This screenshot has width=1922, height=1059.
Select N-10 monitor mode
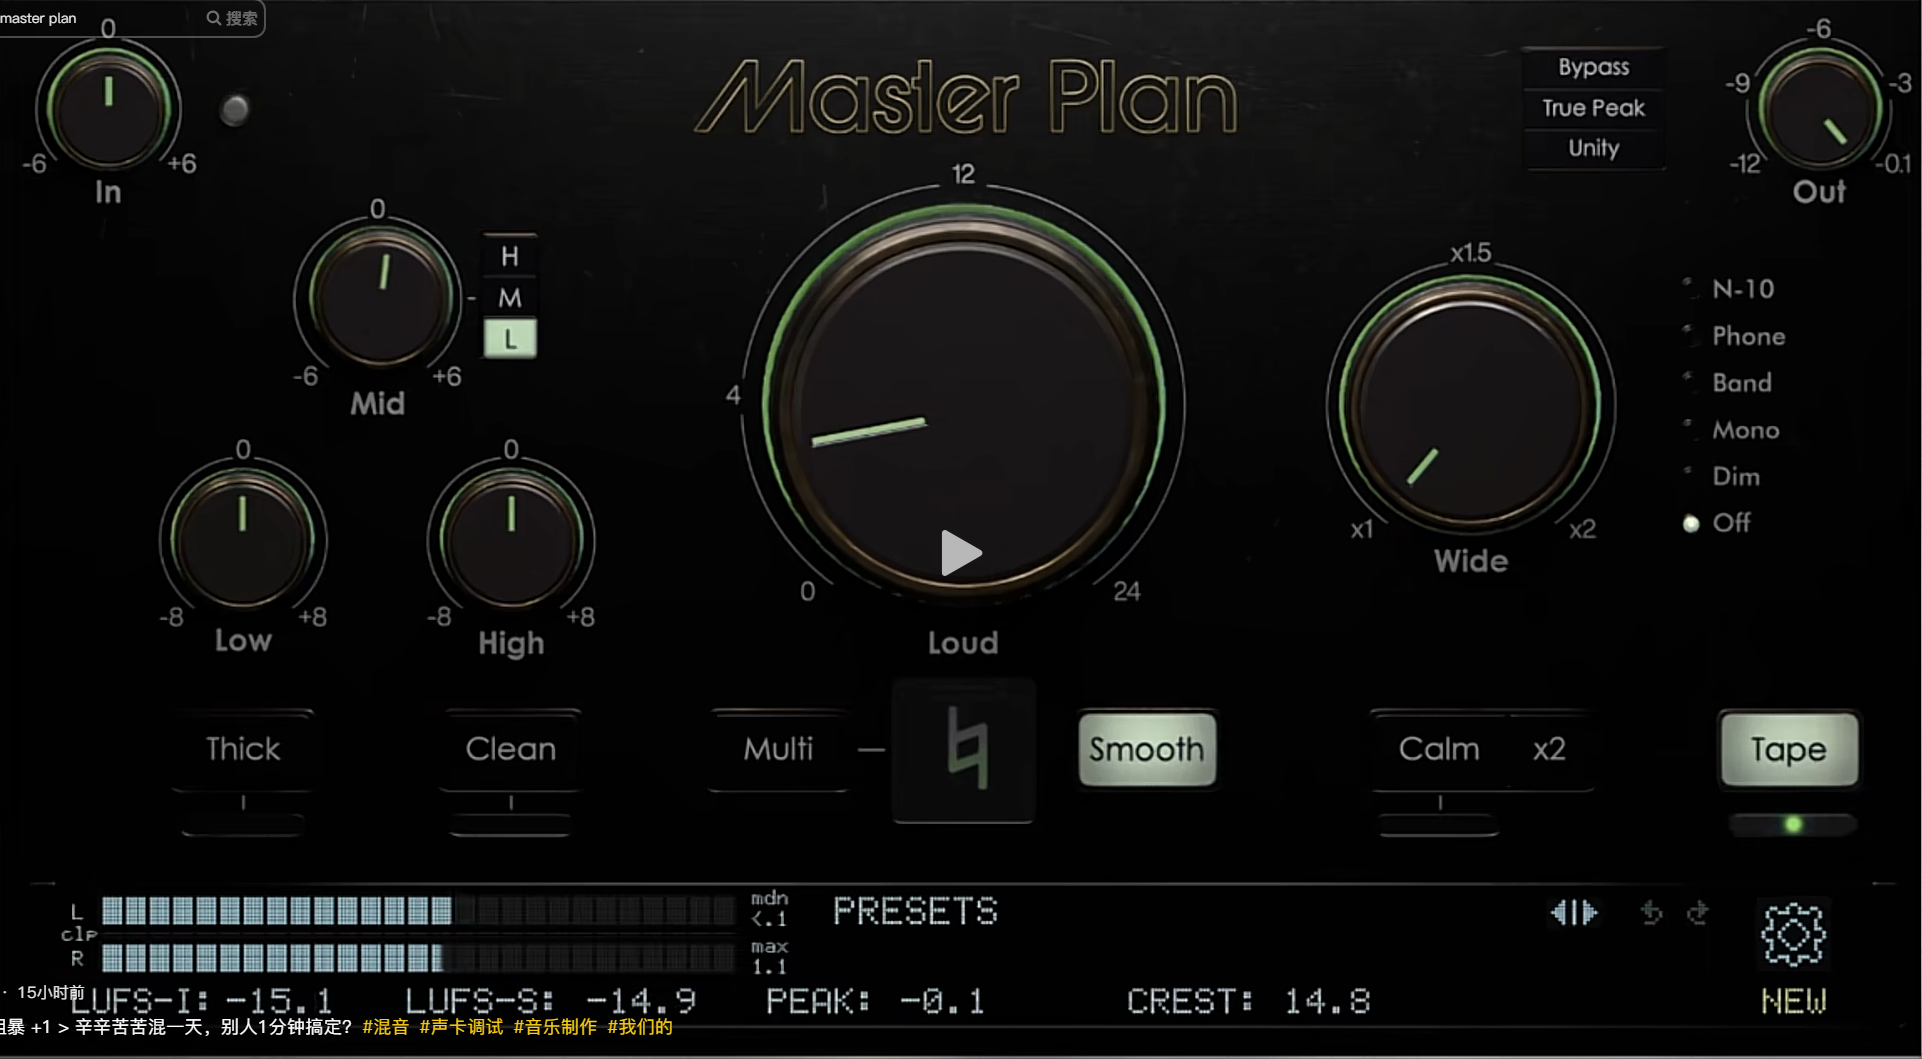tap(1732, 289)
